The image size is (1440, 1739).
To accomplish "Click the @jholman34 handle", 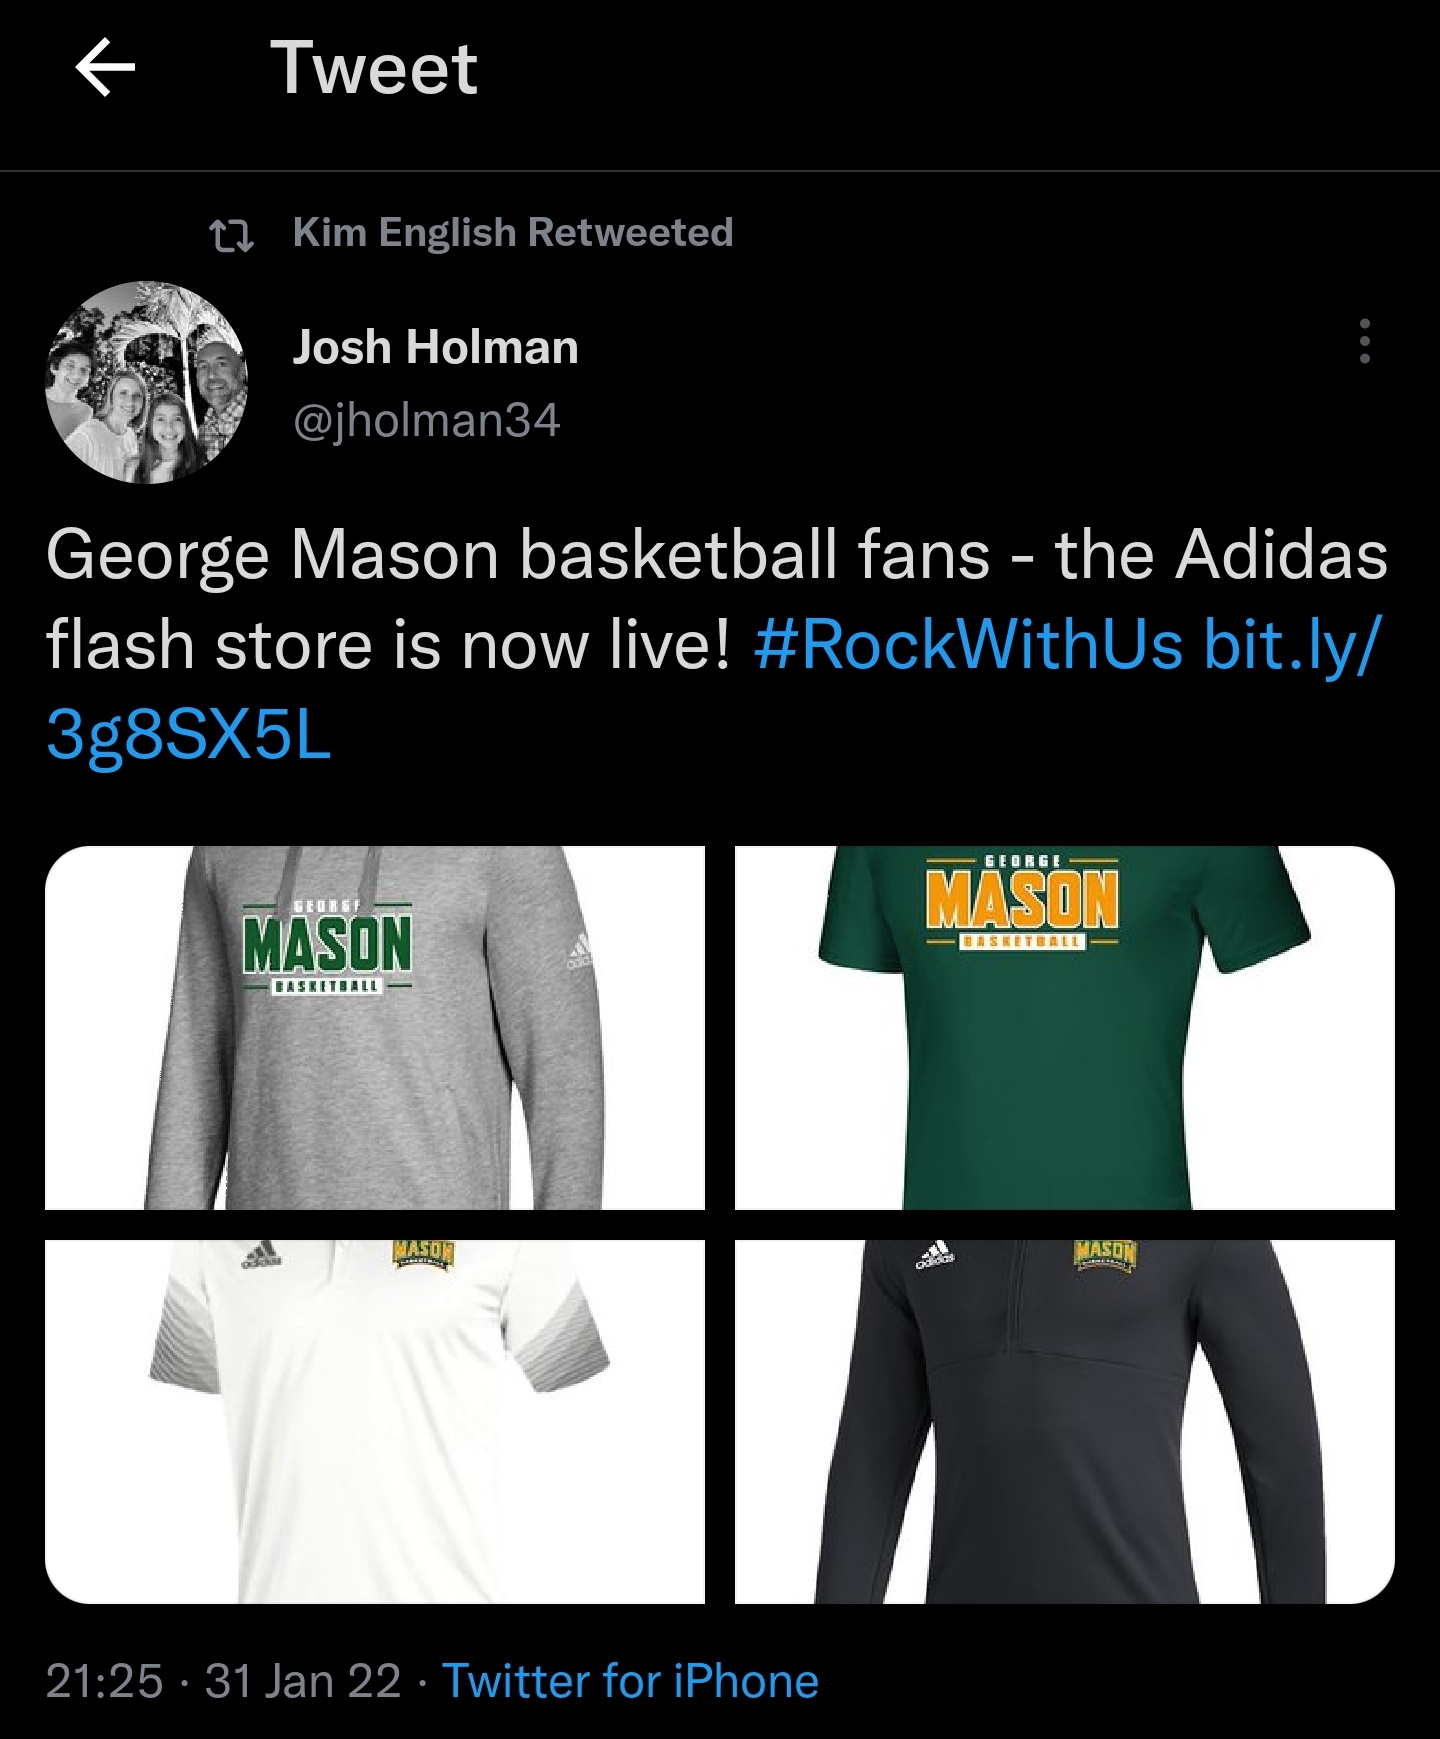I will [x=426, y=420].
